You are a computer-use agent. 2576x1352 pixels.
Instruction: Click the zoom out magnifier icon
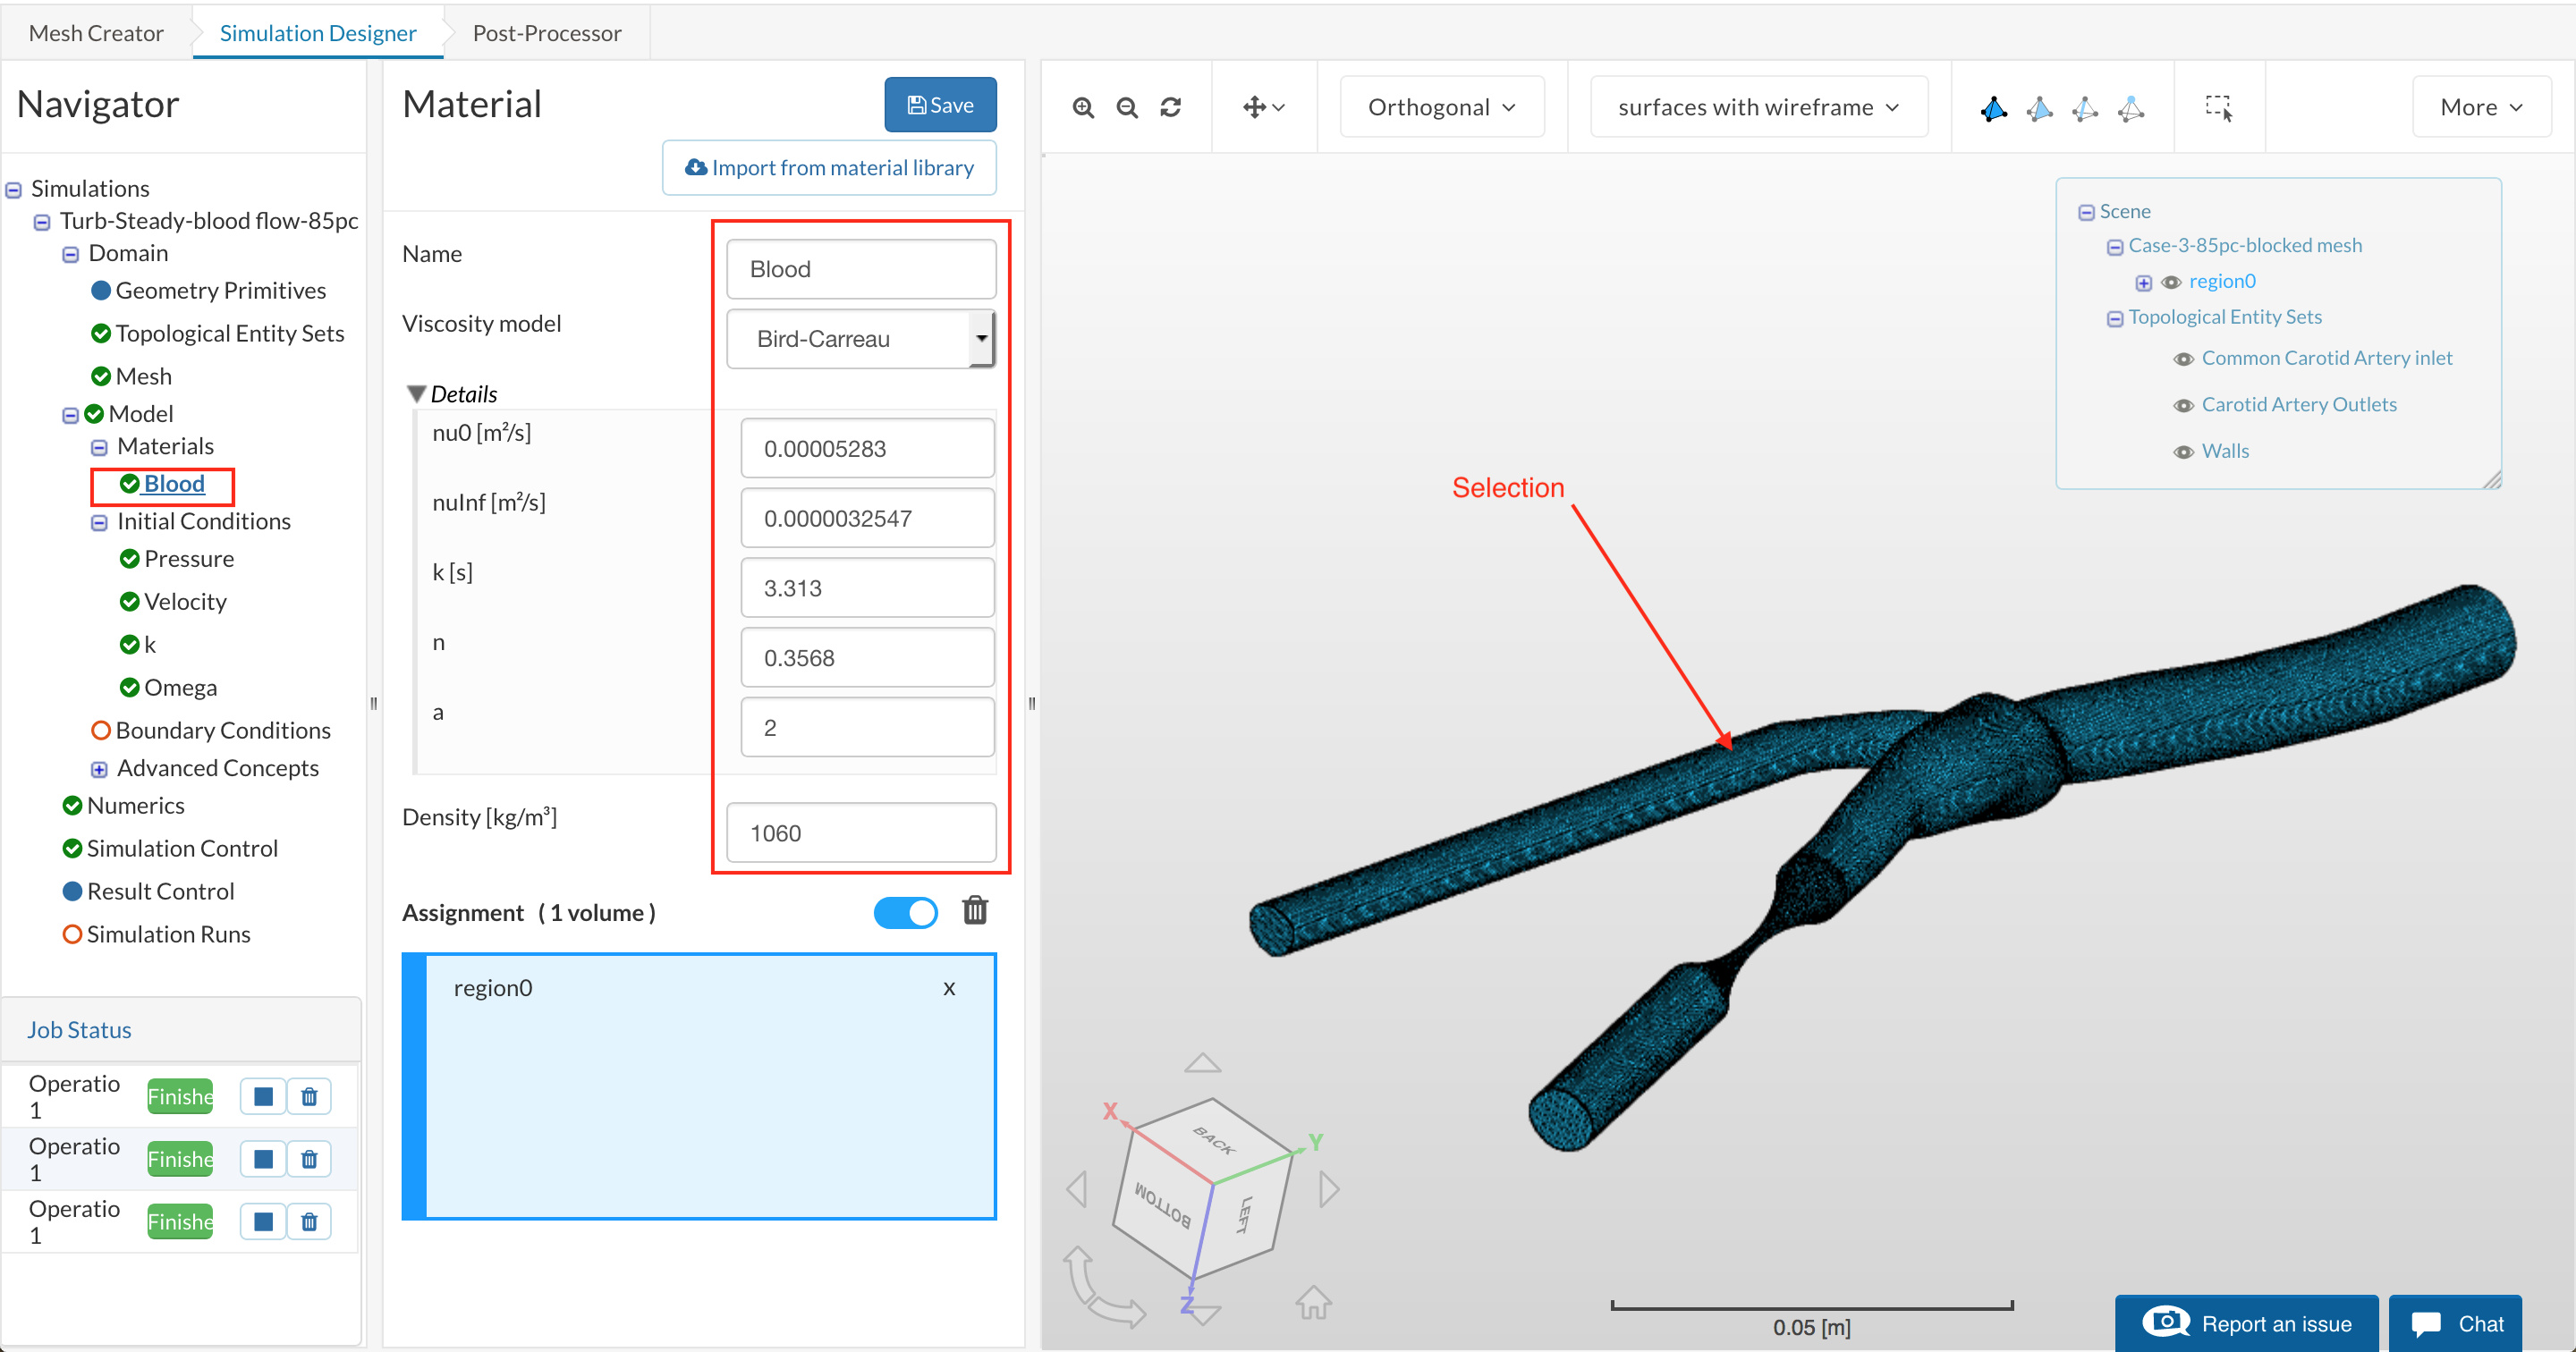(x=1127, y=107)
